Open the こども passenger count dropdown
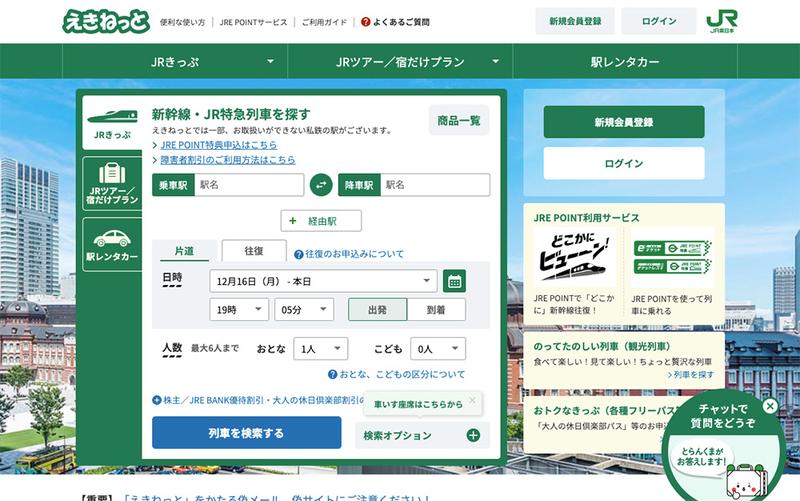The image size is (800, 501). pos(438,349)
